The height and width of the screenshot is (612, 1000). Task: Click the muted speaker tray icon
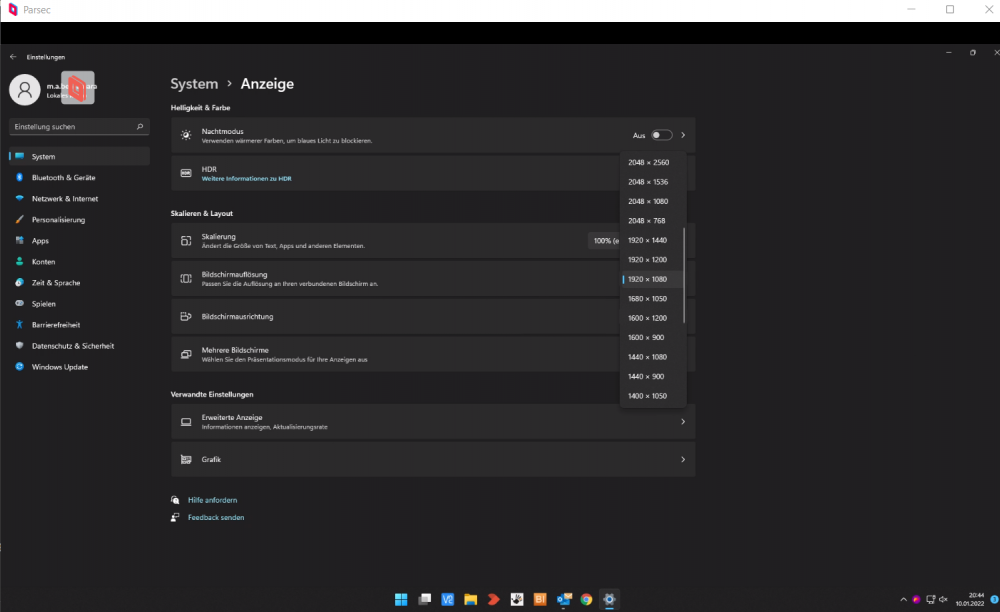point(943,599)
